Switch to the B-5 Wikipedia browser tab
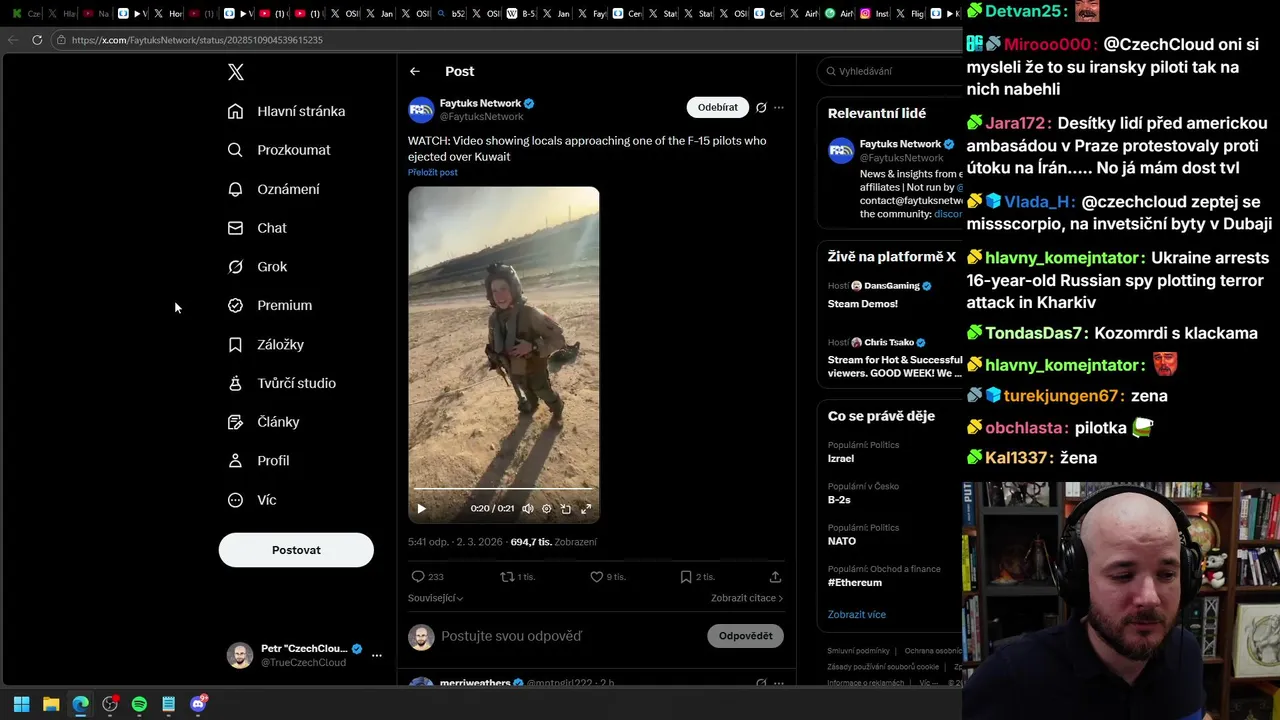 click(522, 14)
